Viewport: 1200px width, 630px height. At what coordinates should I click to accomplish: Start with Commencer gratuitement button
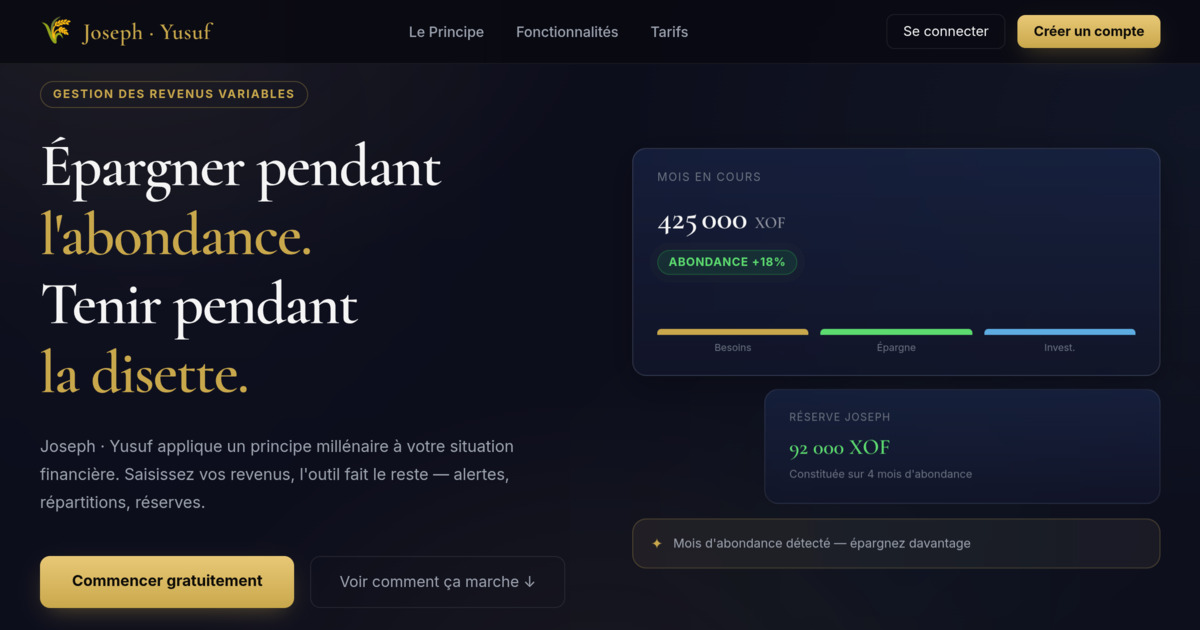click(x=167, y=582)
